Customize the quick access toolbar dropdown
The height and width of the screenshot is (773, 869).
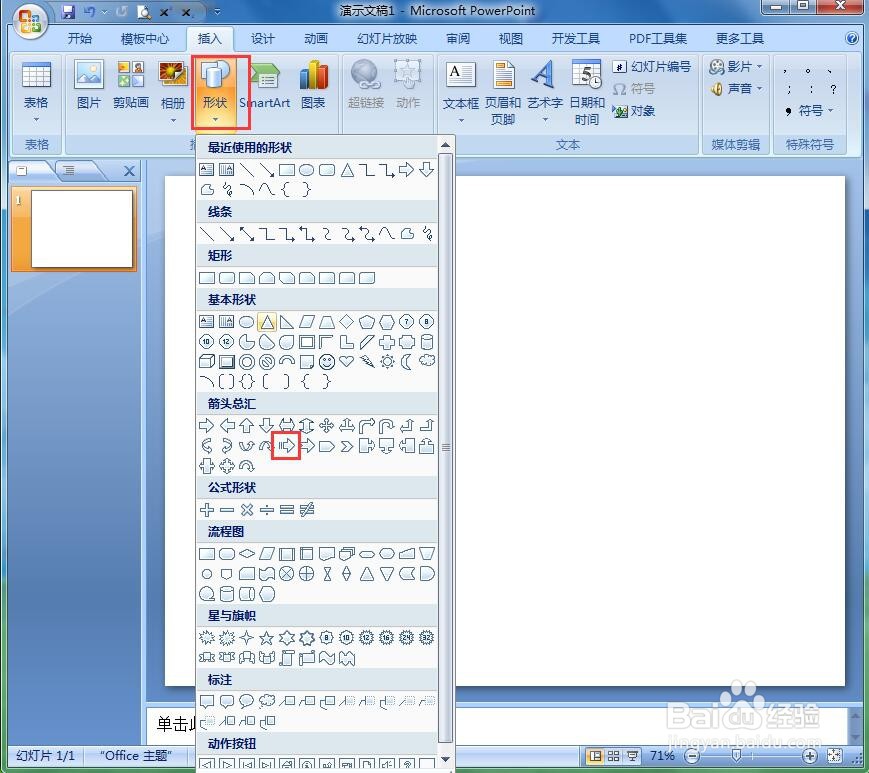(217, 11)
